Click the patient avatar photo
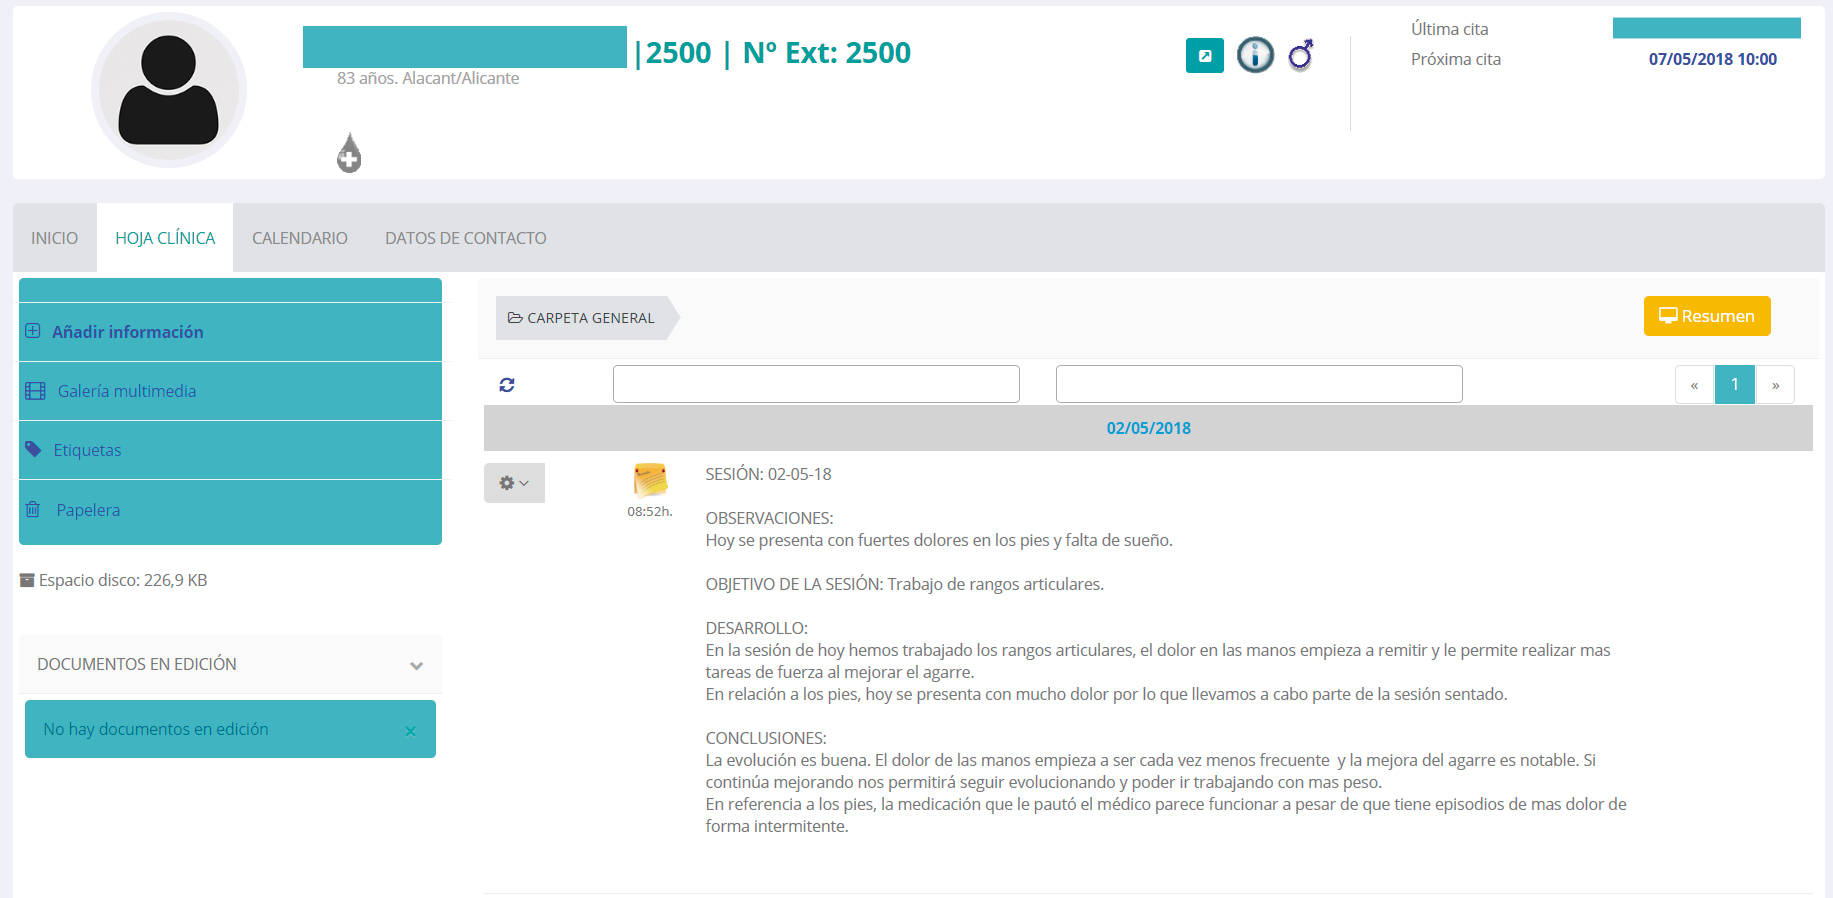Viewport: 1833px width, 898px height. 169,90
